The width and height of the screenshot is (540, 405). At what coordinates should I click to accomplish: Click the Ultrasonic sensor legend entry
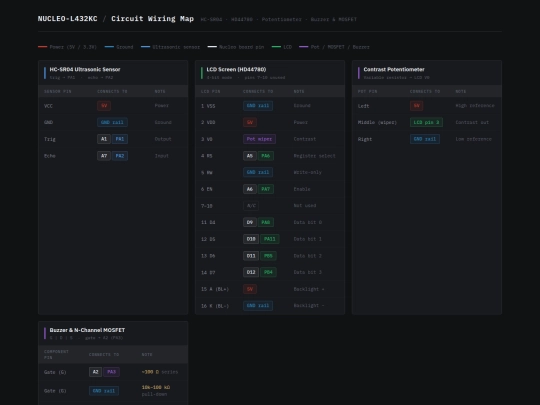[170, 47]
